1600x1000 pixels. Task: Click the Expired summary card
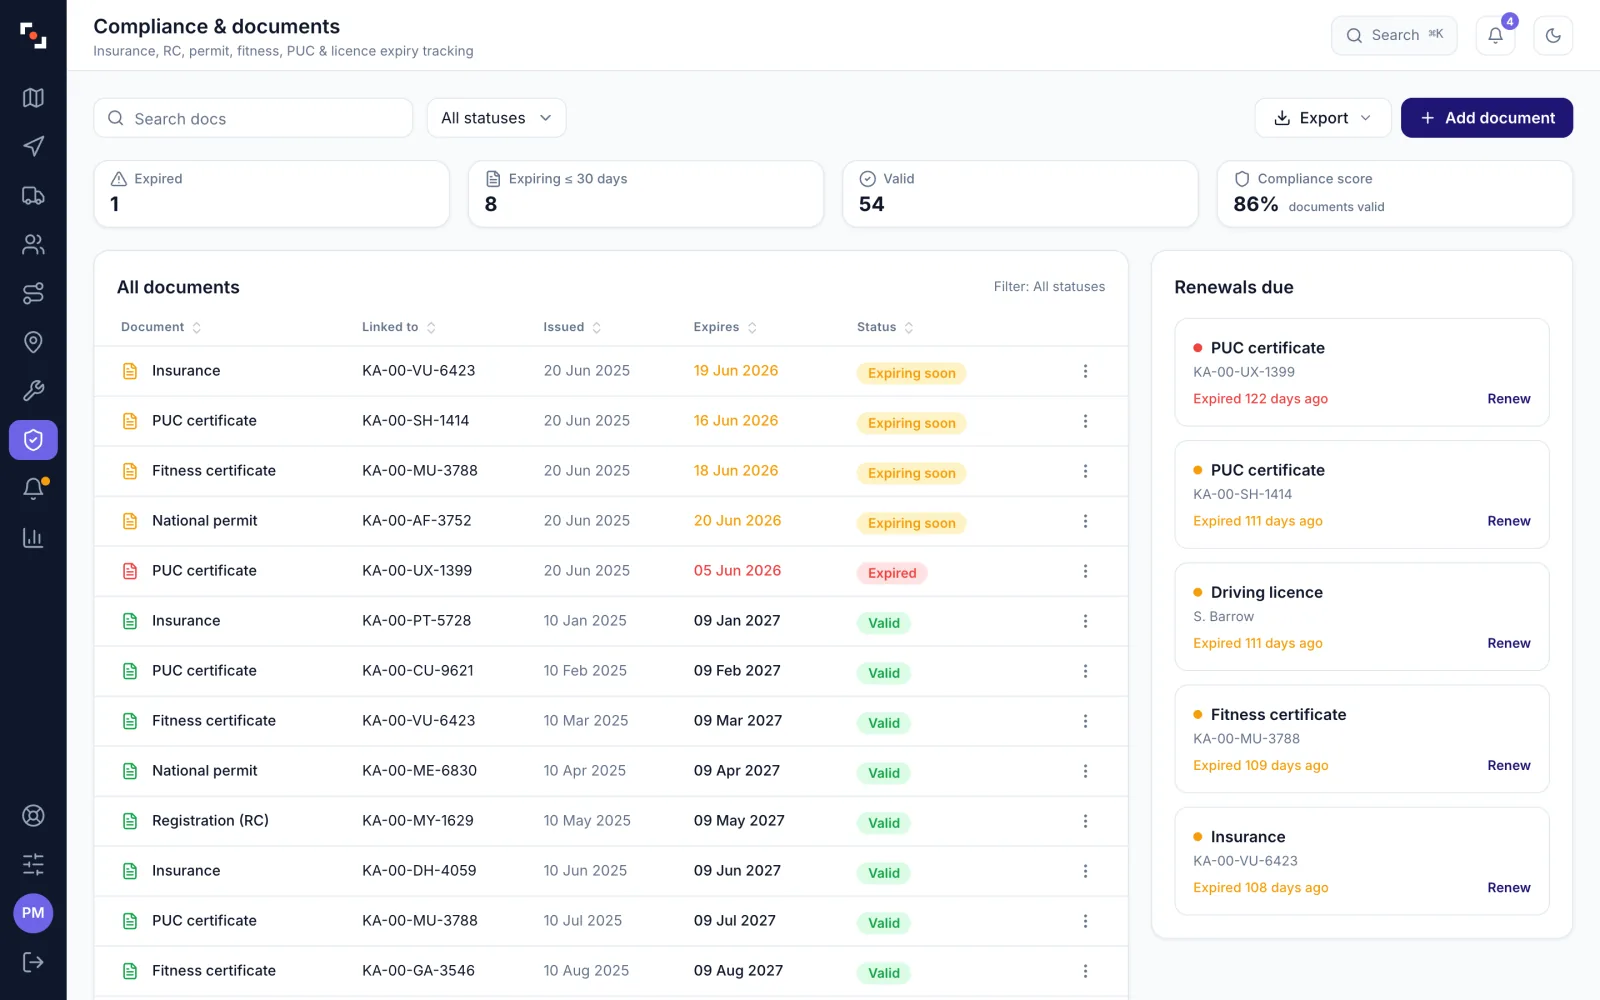point(271,194)
